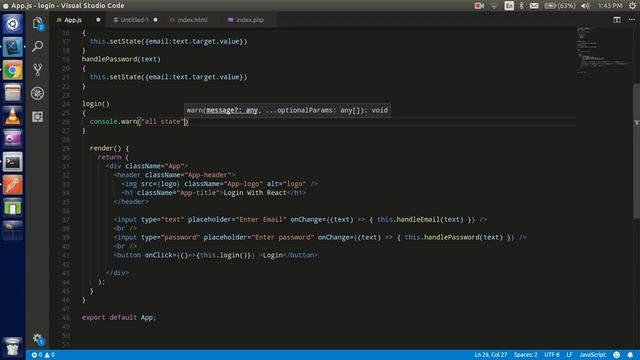Screen dimensions: 640x360
Task: Change indentation via Spaces: 2
Action: 525,355
